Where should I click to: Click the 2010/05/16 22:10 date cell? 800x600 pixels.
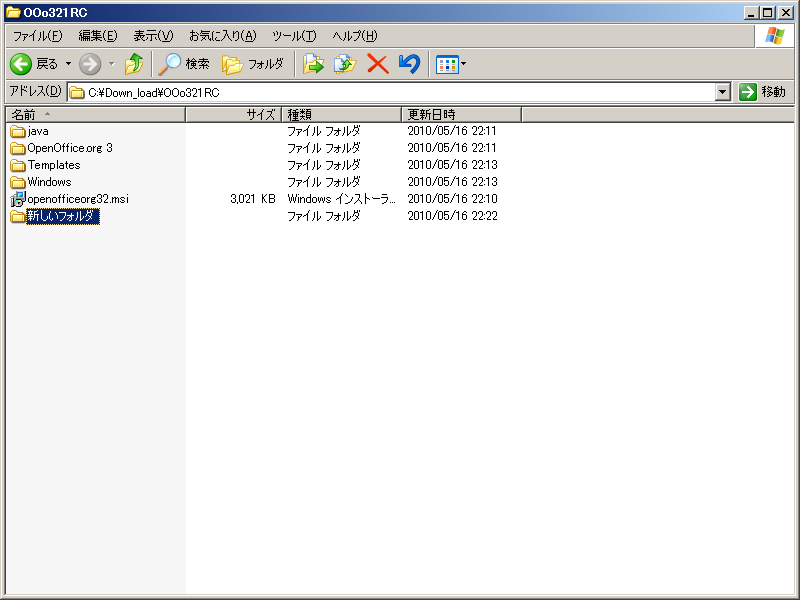(453, 199)
